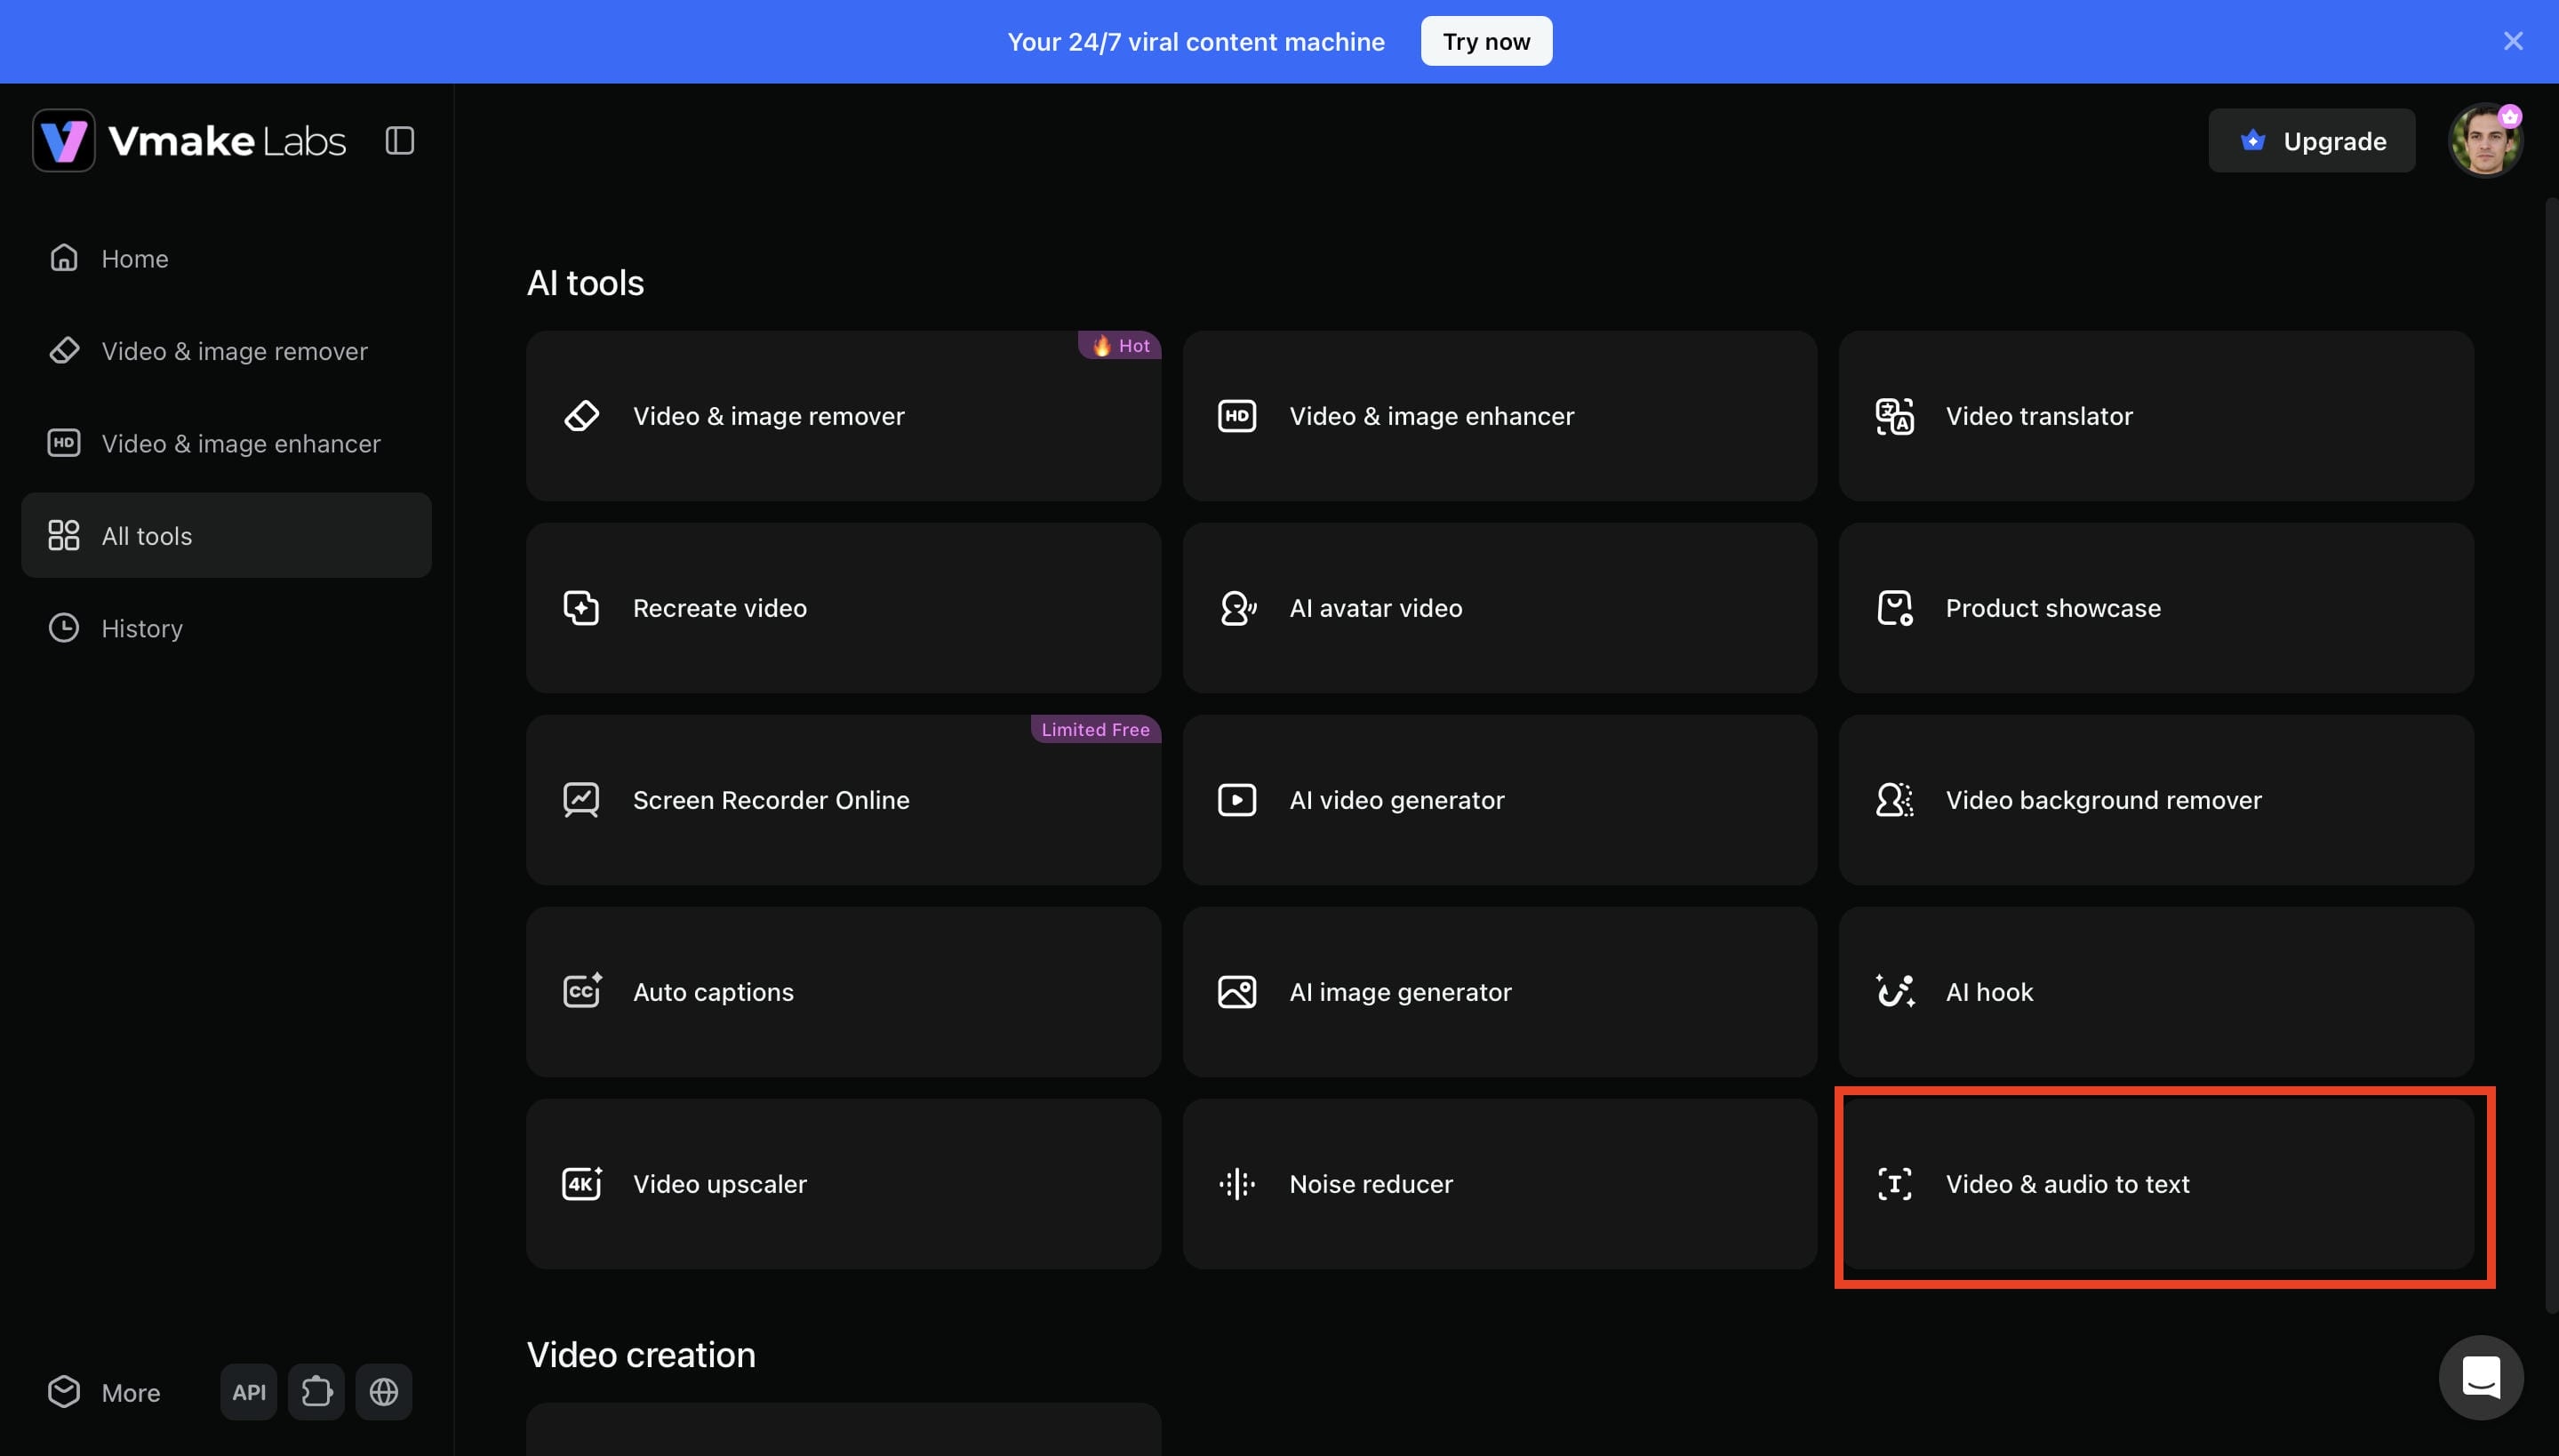Open the user profile avatar
Image resolution: width=2559 pixels, height=1456 pixels.
tap(2485, 140)
